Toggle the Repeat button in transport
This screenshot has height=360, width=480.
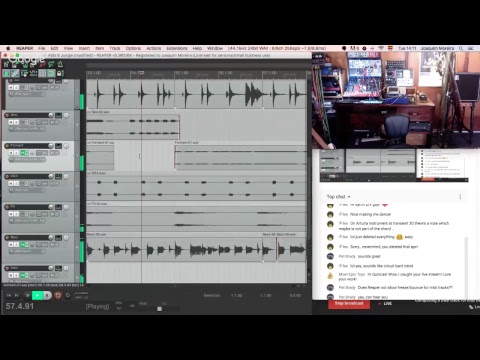[x=68, y=295]
